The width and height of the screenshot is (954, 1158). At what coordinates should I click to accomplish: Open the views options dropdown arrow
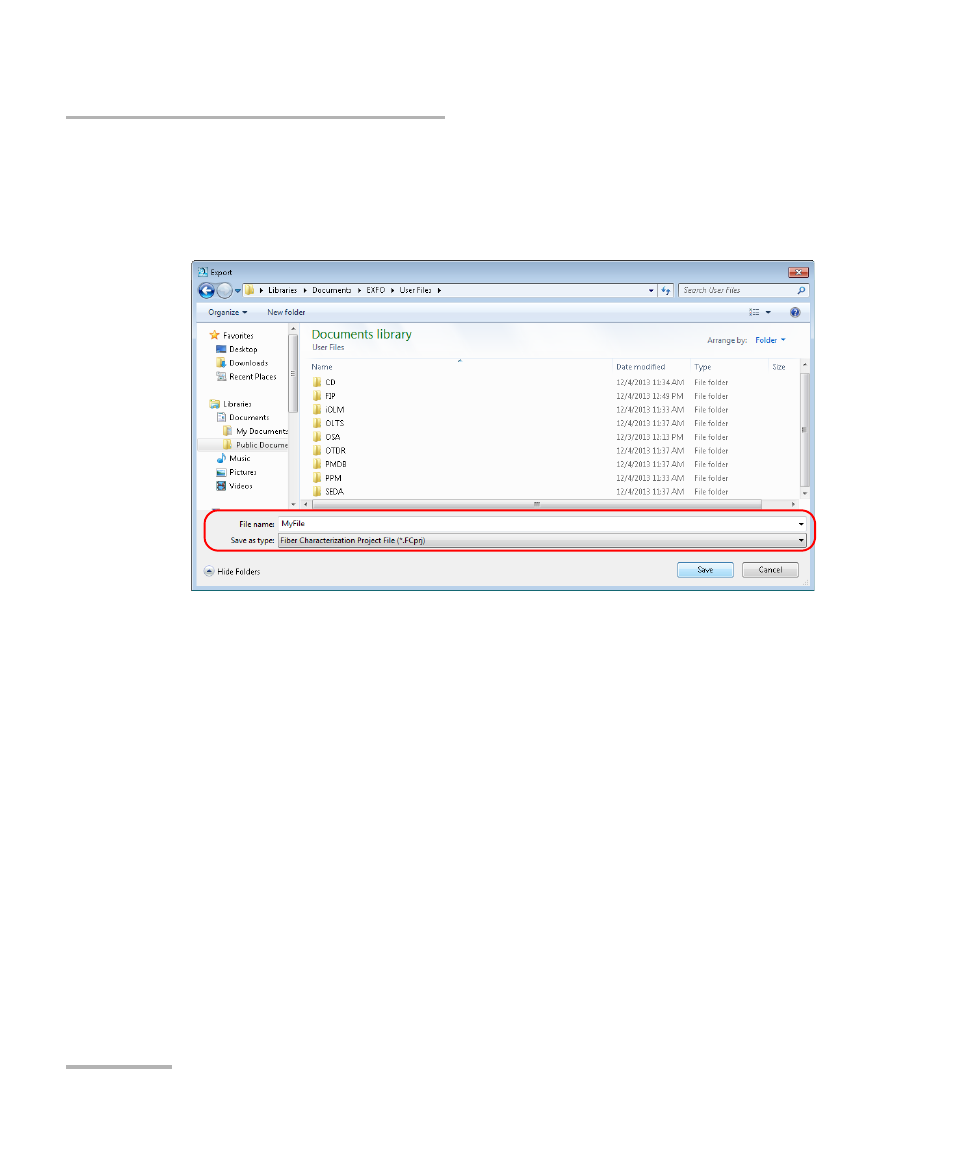pyautogui.click(x=768, y=312)
